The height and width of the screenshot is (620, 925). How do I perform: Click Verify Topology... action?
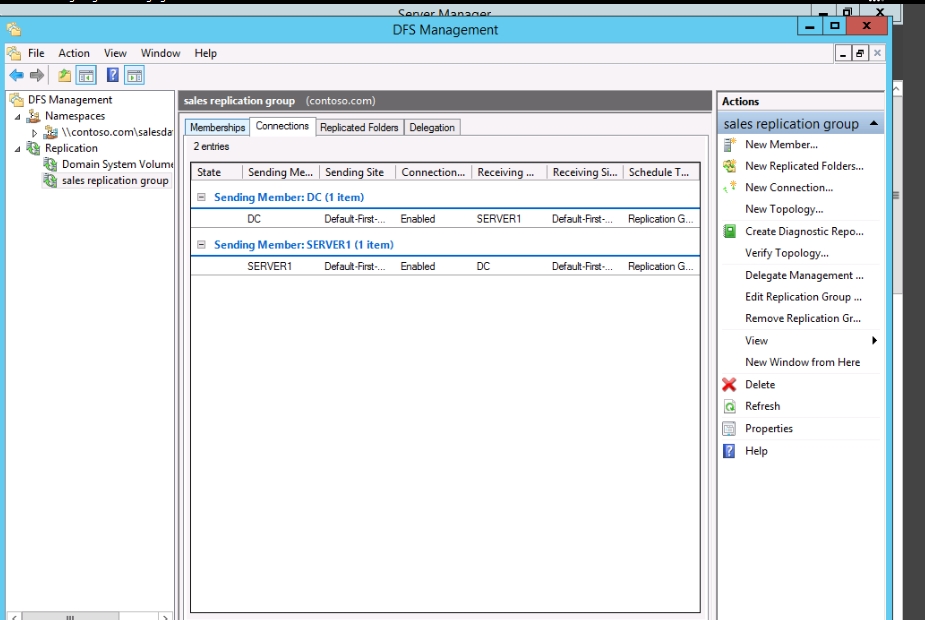tap(786, 253)
